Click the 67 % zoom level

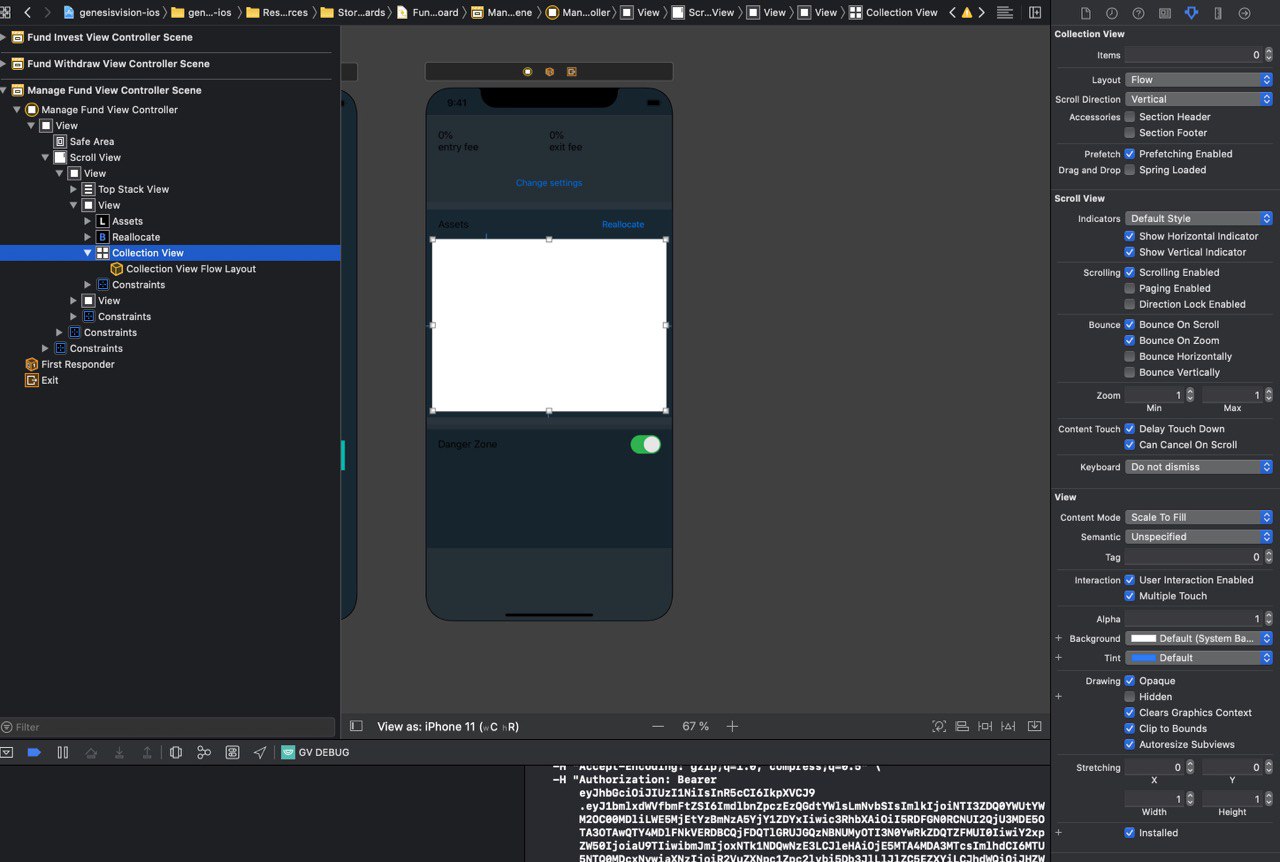[x=696, y=726]
